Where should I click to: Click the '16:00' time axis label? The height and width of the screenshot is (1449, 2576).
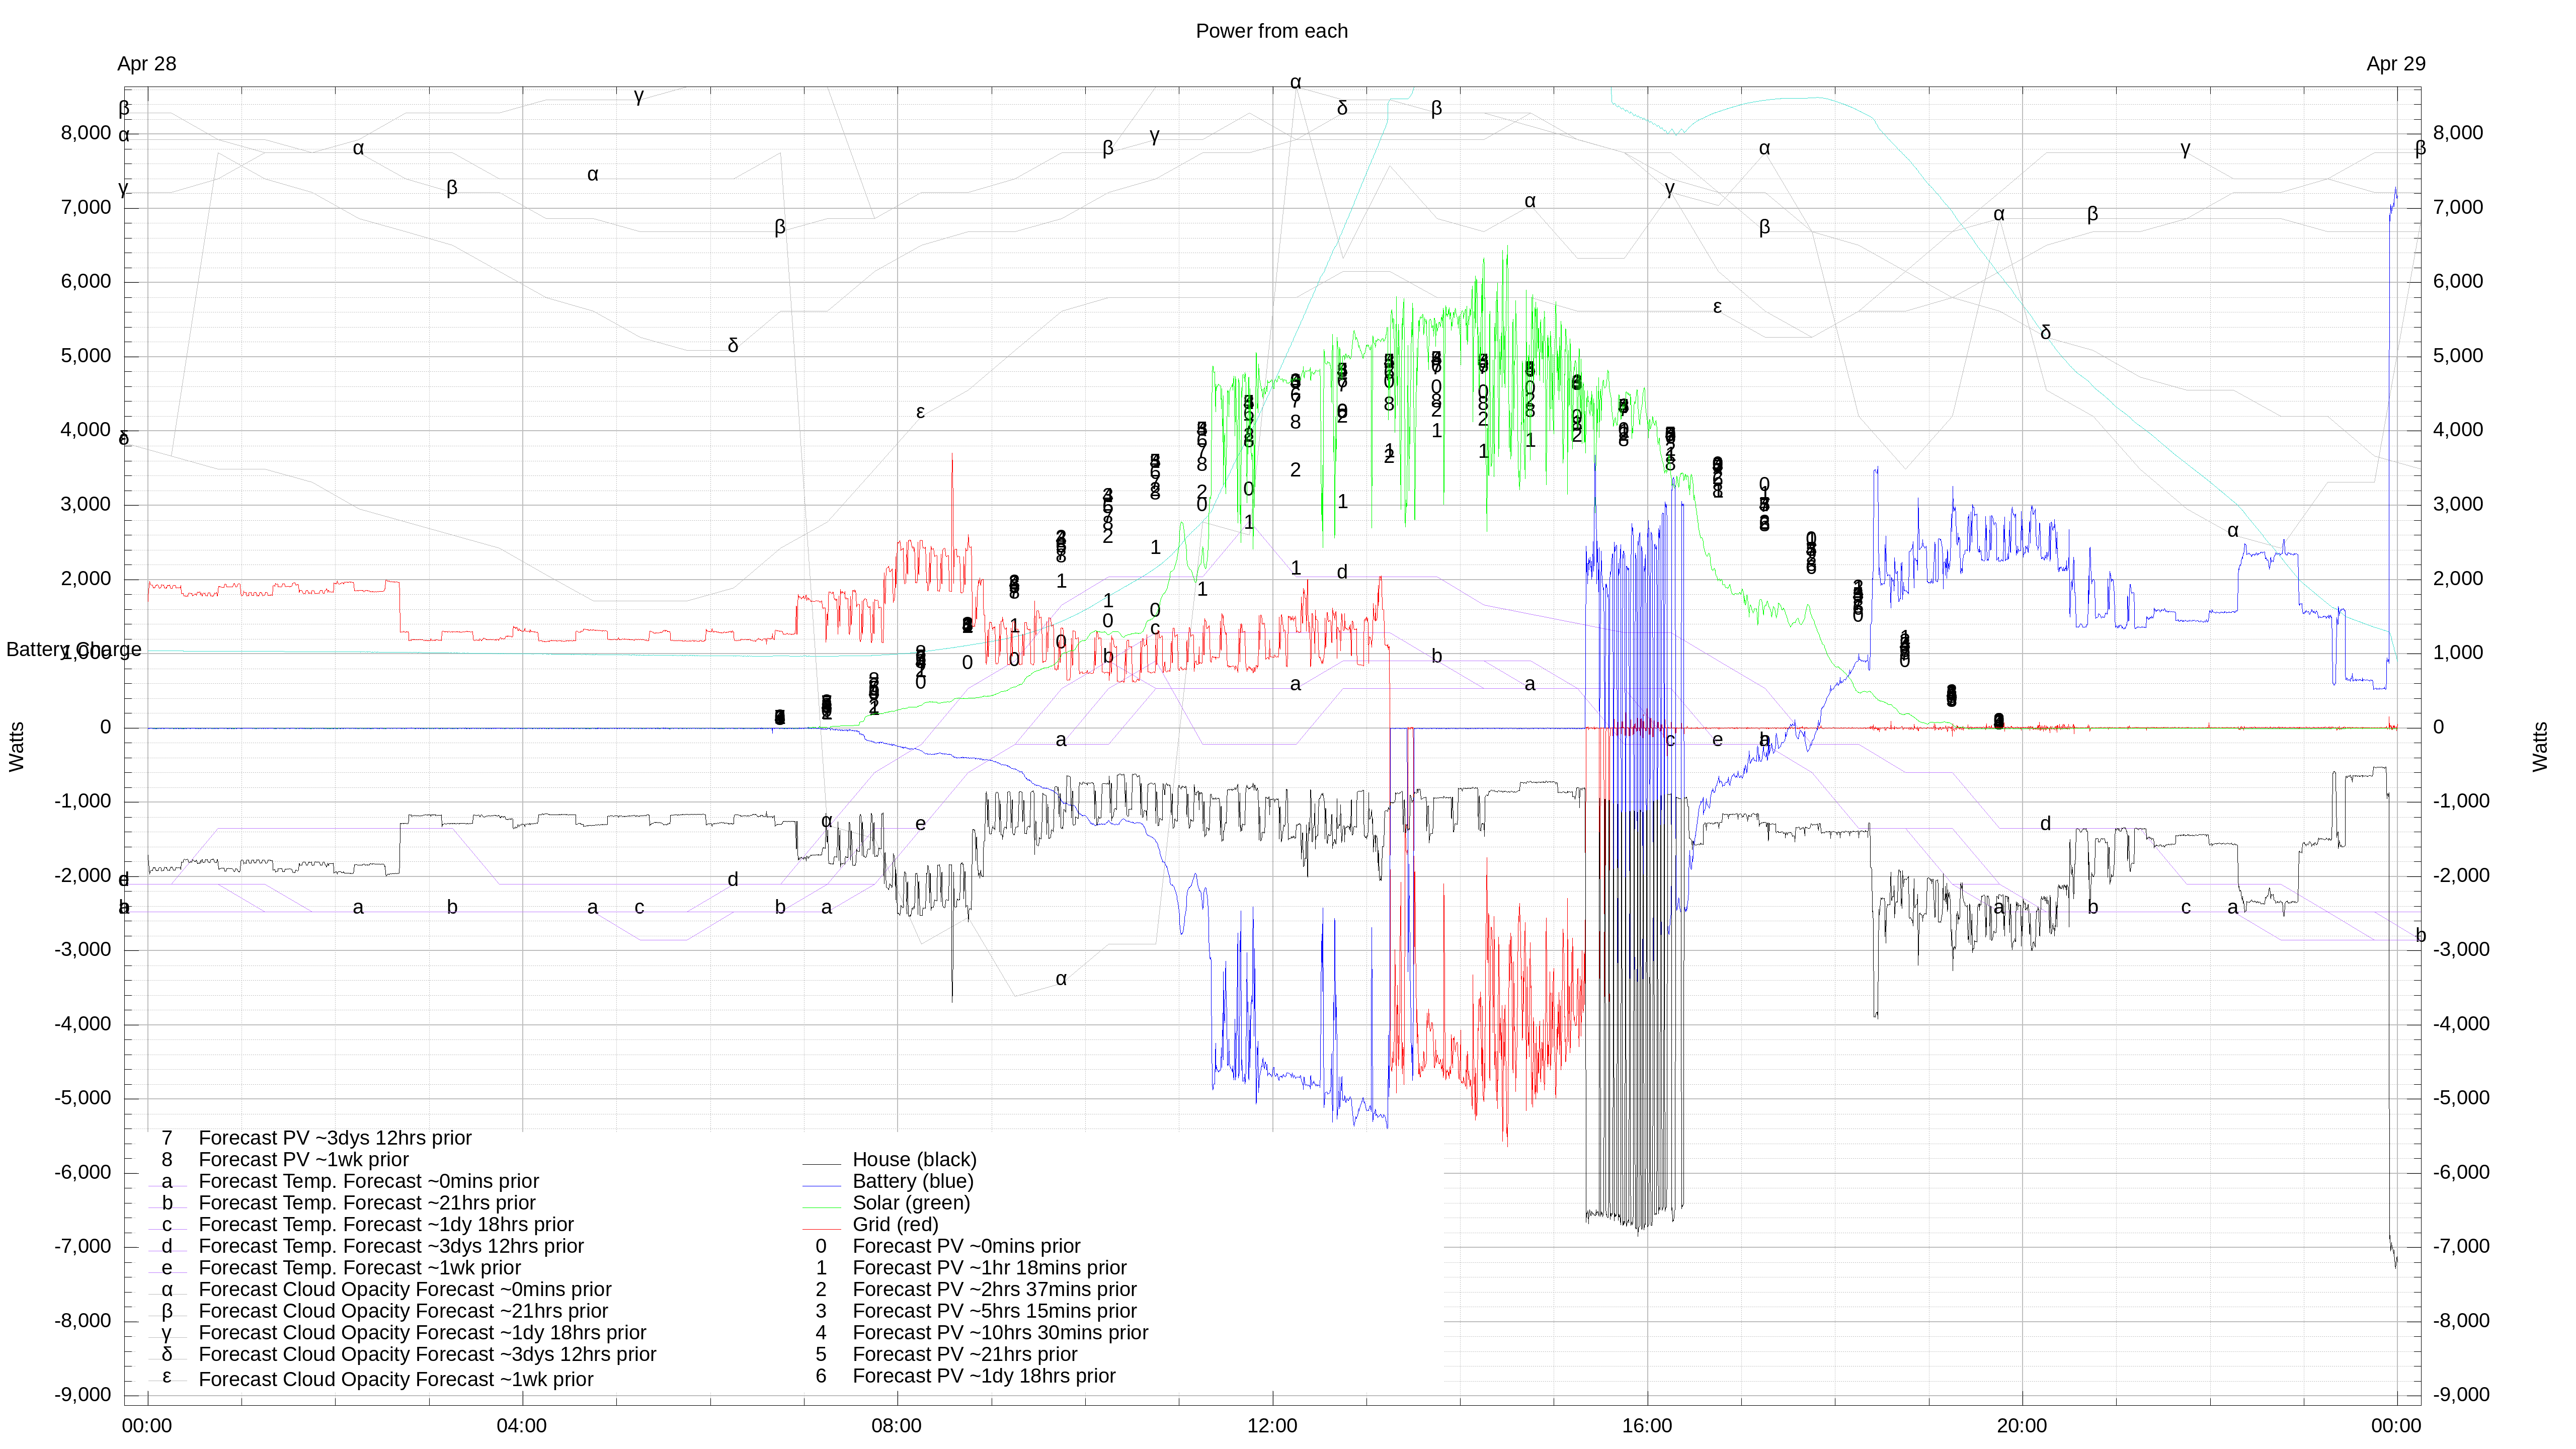tap(1647, 1426)
